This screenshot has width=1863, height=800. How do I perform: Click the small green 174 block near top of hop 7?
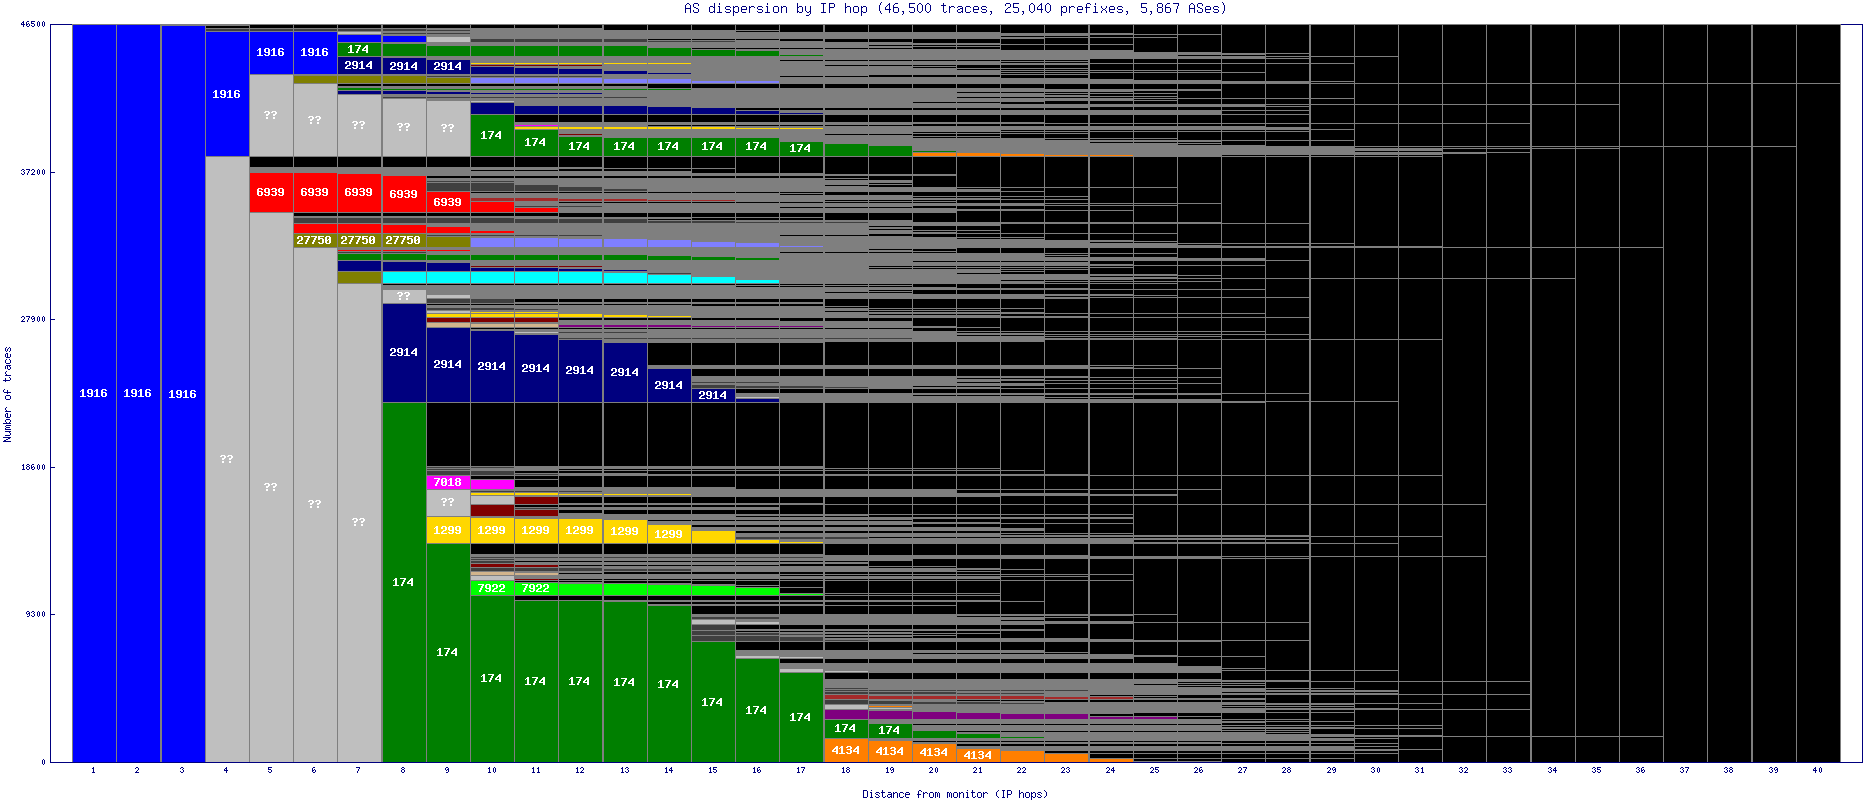pos(359,49)
